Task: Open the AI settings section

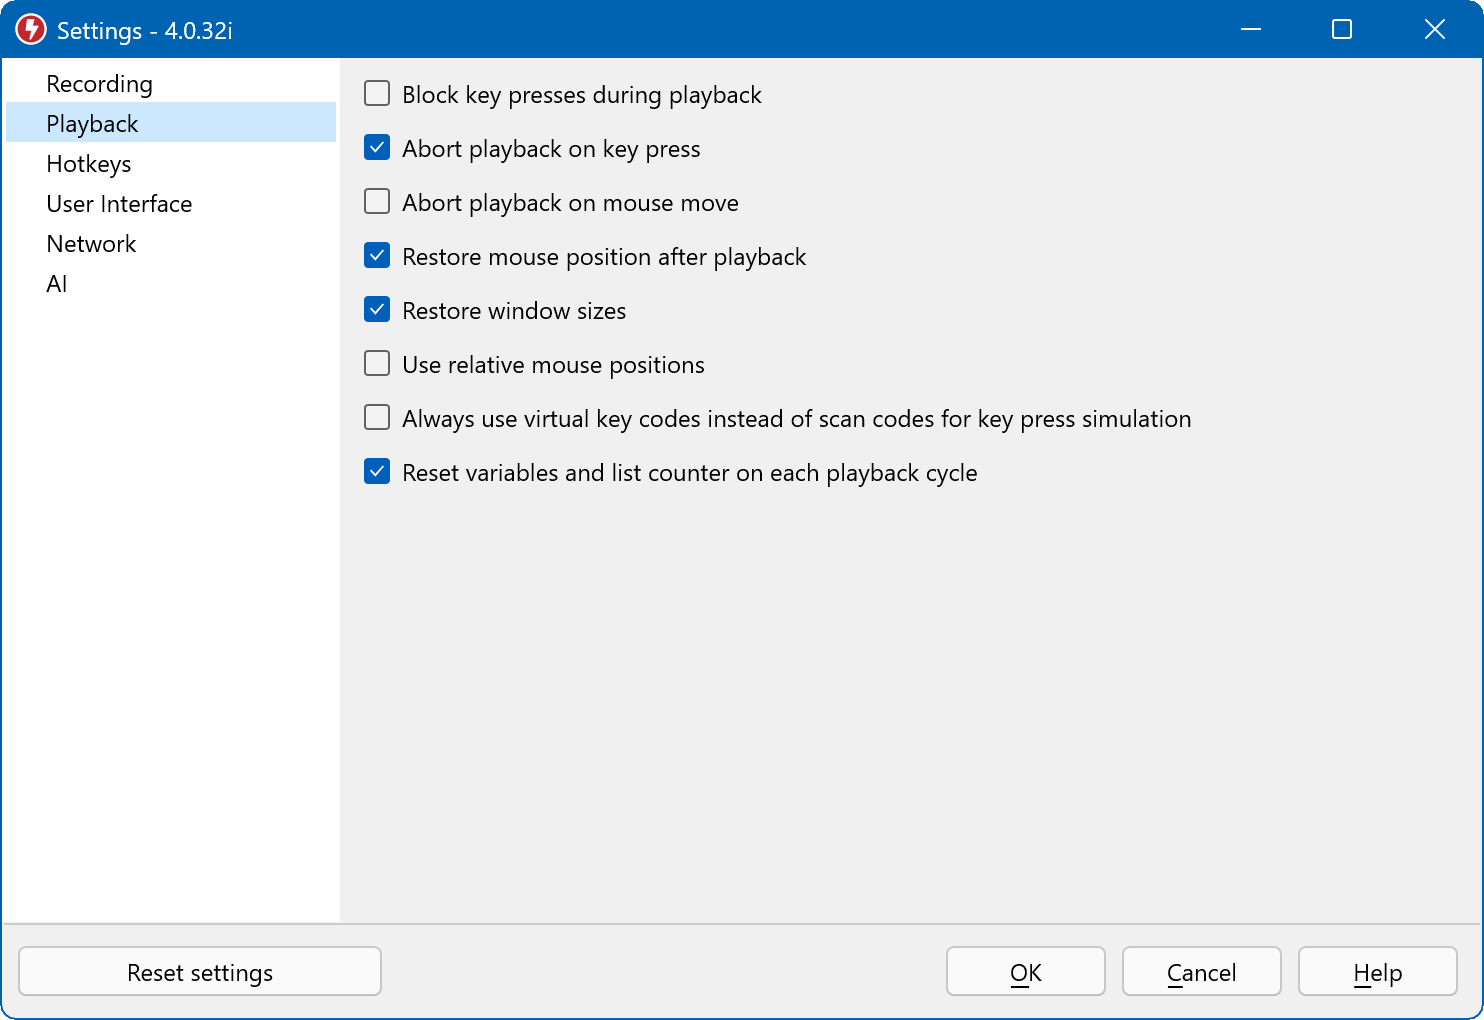Action: pyautogui.click(x=57, y=284)
